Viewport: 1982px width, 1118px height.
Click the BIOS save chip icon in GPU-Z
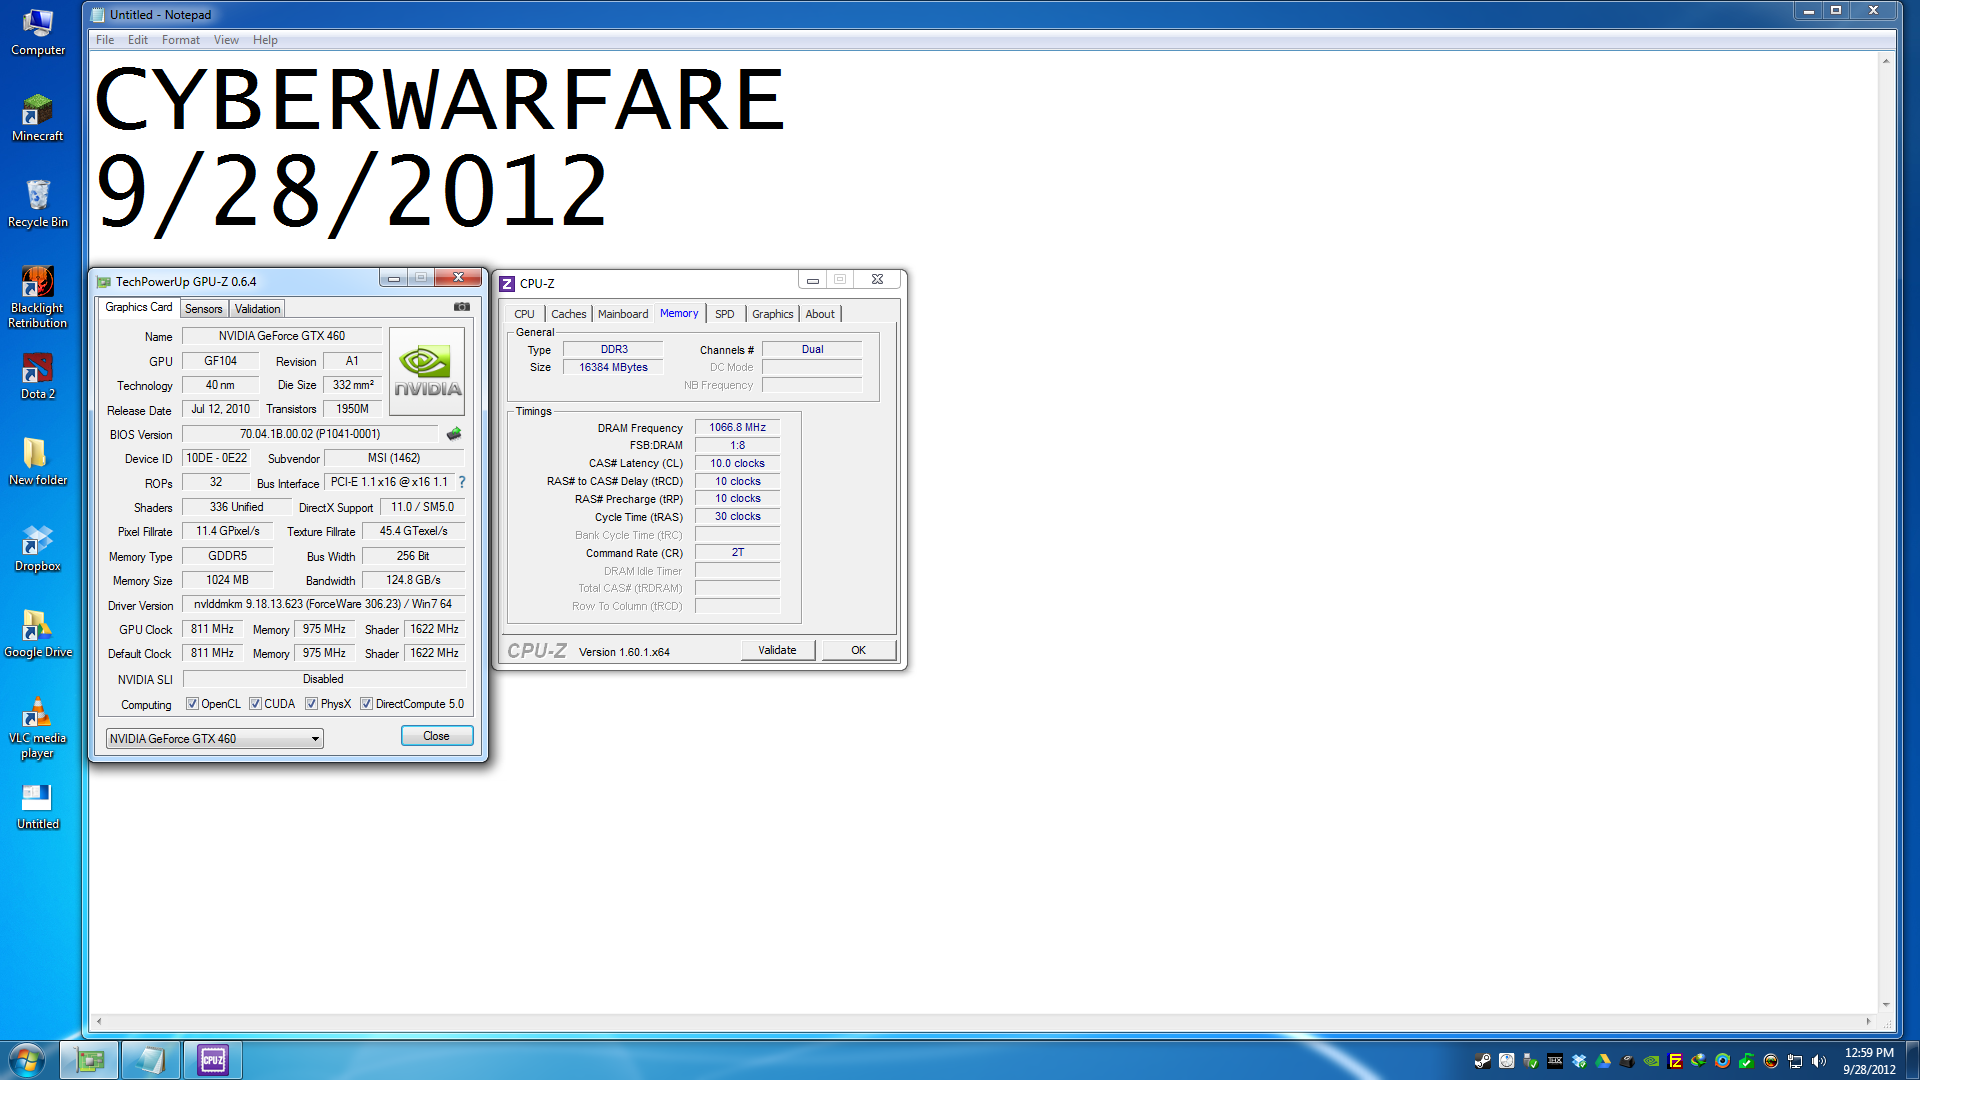[x=454, y=434]
